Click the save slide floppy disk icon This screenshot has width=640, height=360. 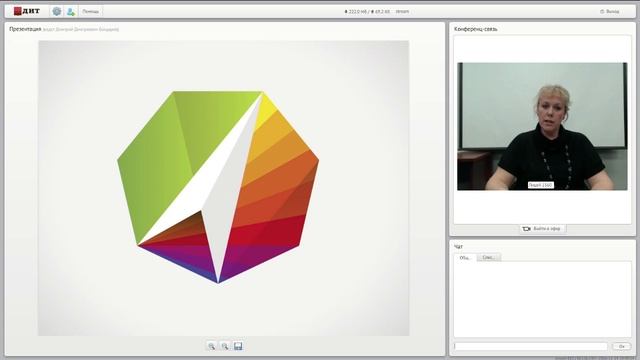point(238,346)
